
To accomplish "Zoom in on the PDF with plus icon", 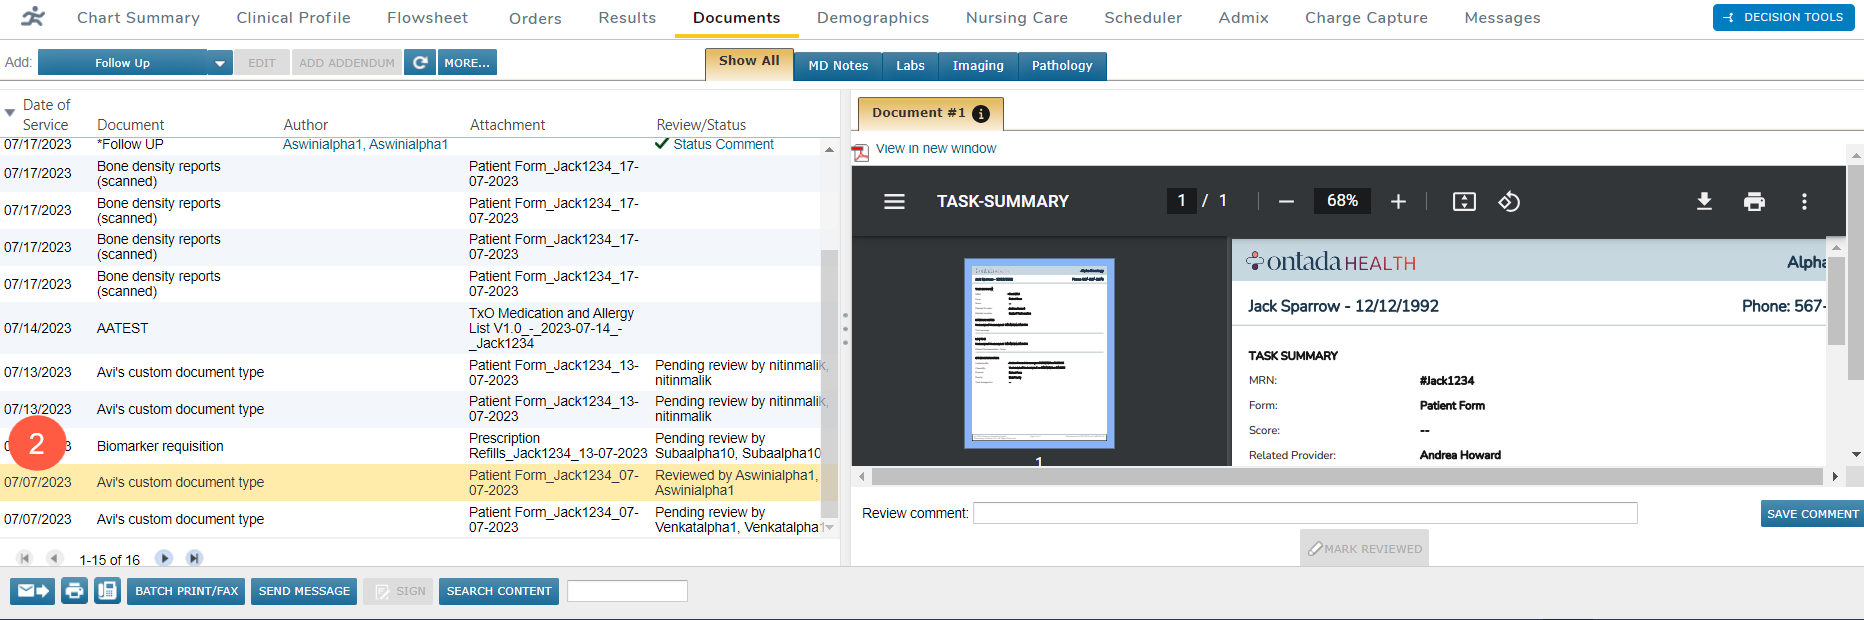I will pyautogui.click(x=1398, y=202).
